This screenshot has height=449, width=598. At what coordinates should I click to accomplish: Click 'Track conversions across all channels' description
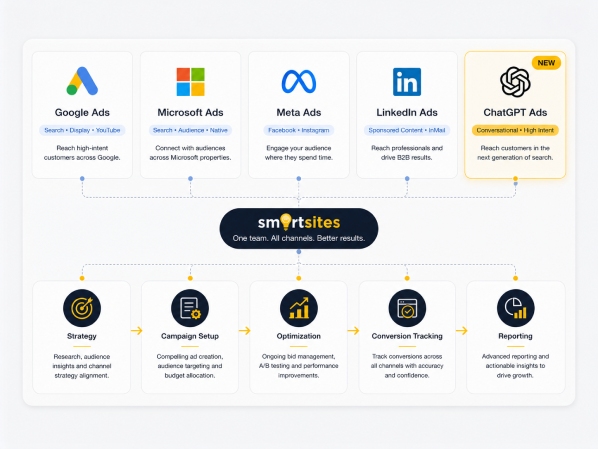click(x=407, y=366)
